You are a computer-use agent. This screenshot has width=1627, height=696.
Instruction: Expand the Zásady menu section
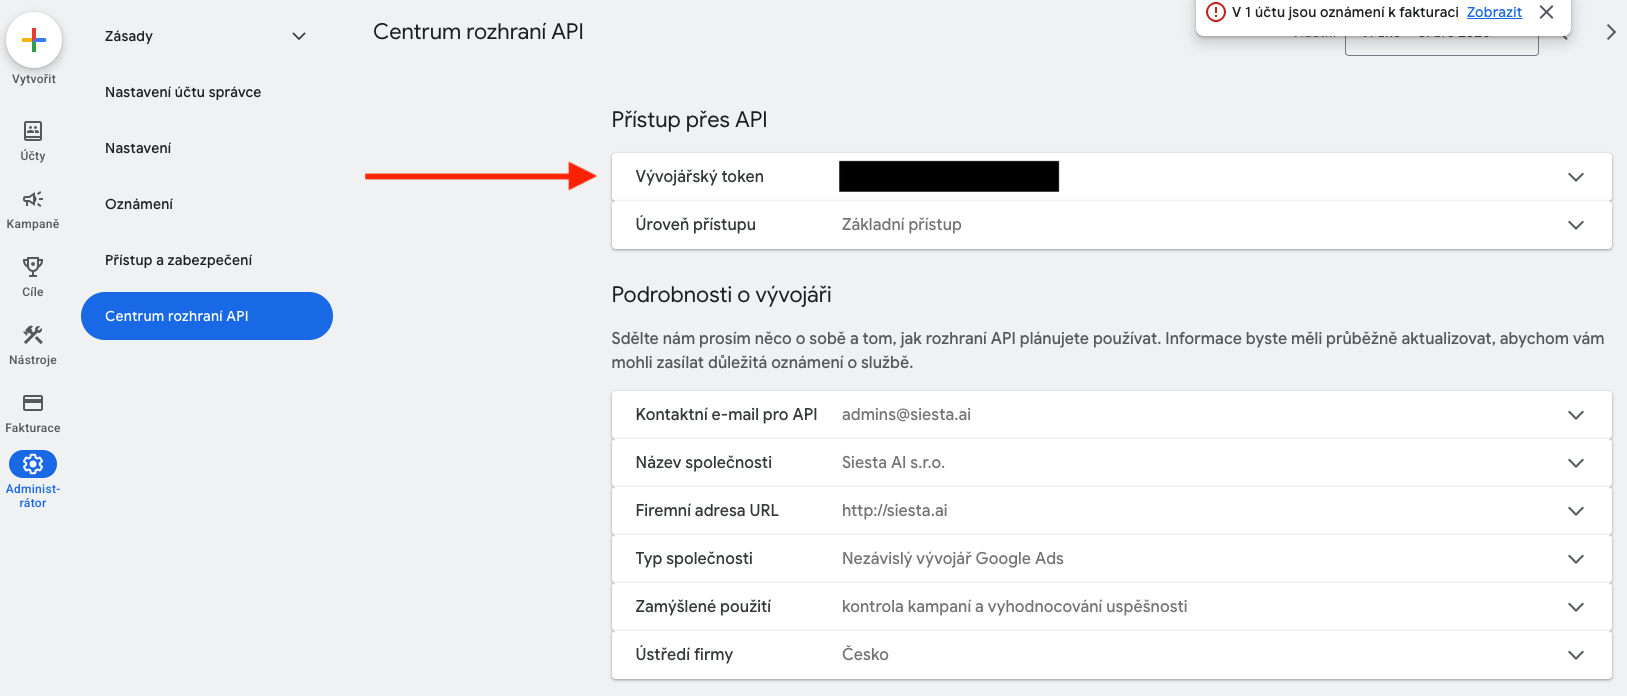click(298, 36)
